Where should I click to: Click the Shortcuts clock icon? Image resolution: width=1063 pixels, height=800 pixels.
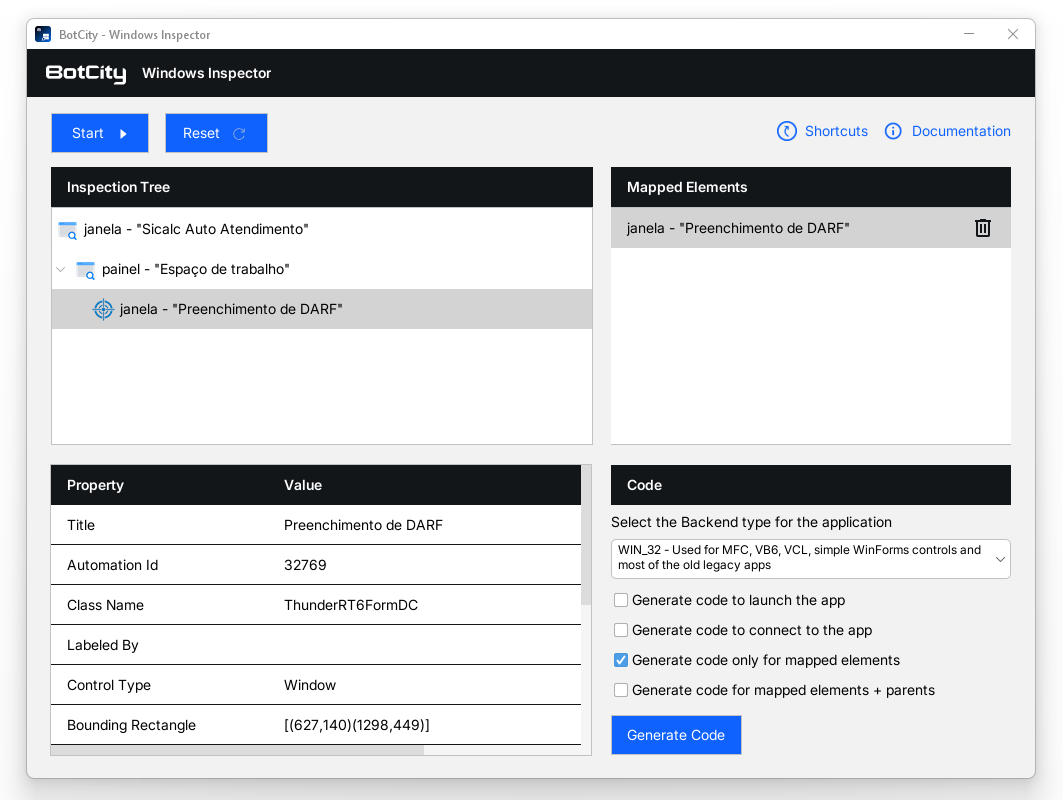(x=787, y=131)
